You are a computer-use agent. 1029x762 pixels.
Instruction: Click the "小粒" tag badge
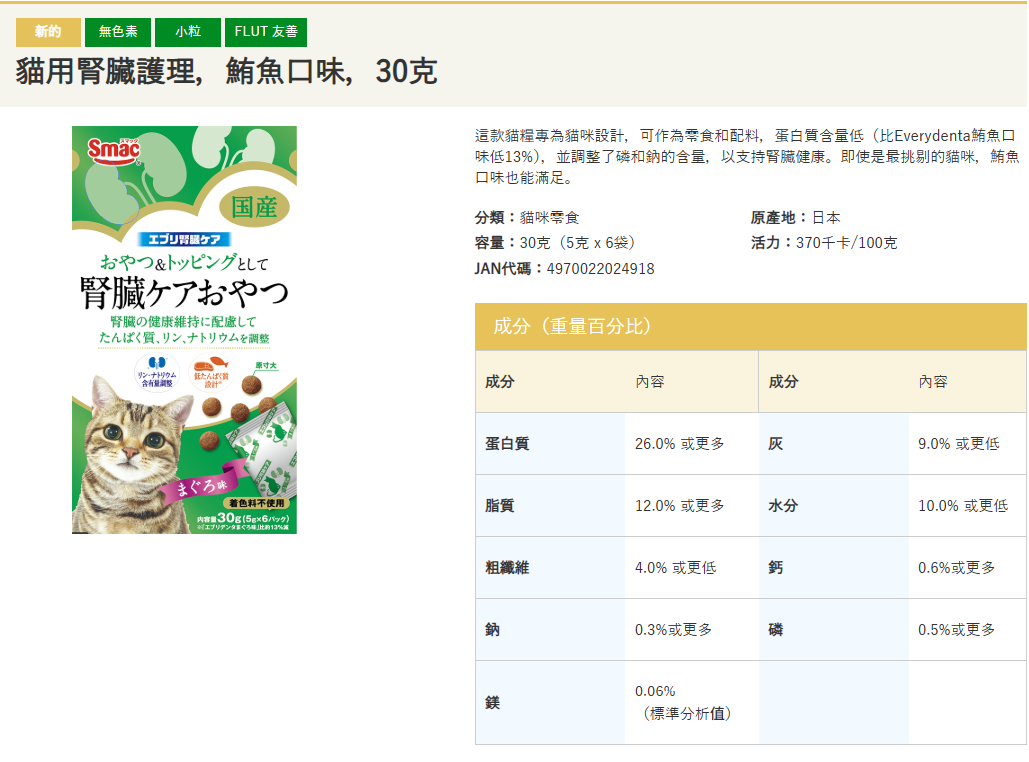click(188, 32)
